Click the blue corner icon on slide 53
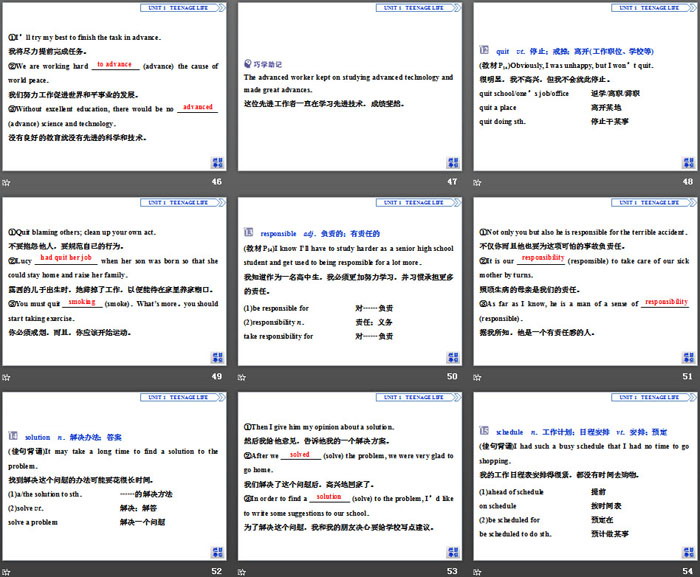 (453, 552)
